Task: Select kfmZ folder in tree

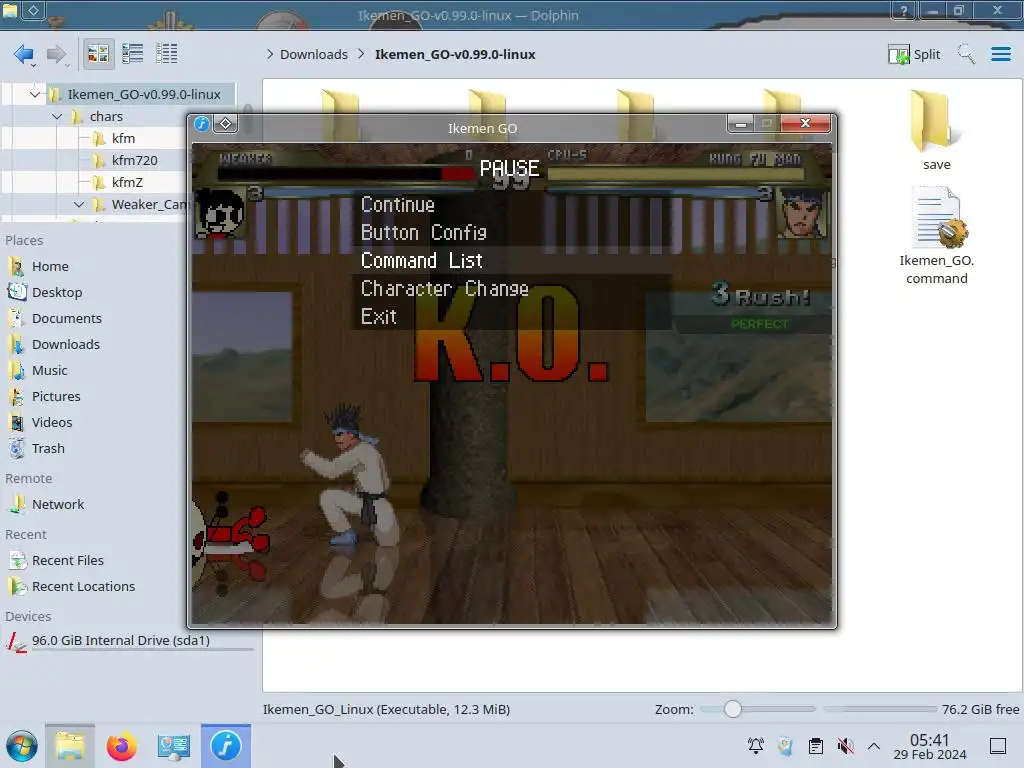Action: pos(127,182)
